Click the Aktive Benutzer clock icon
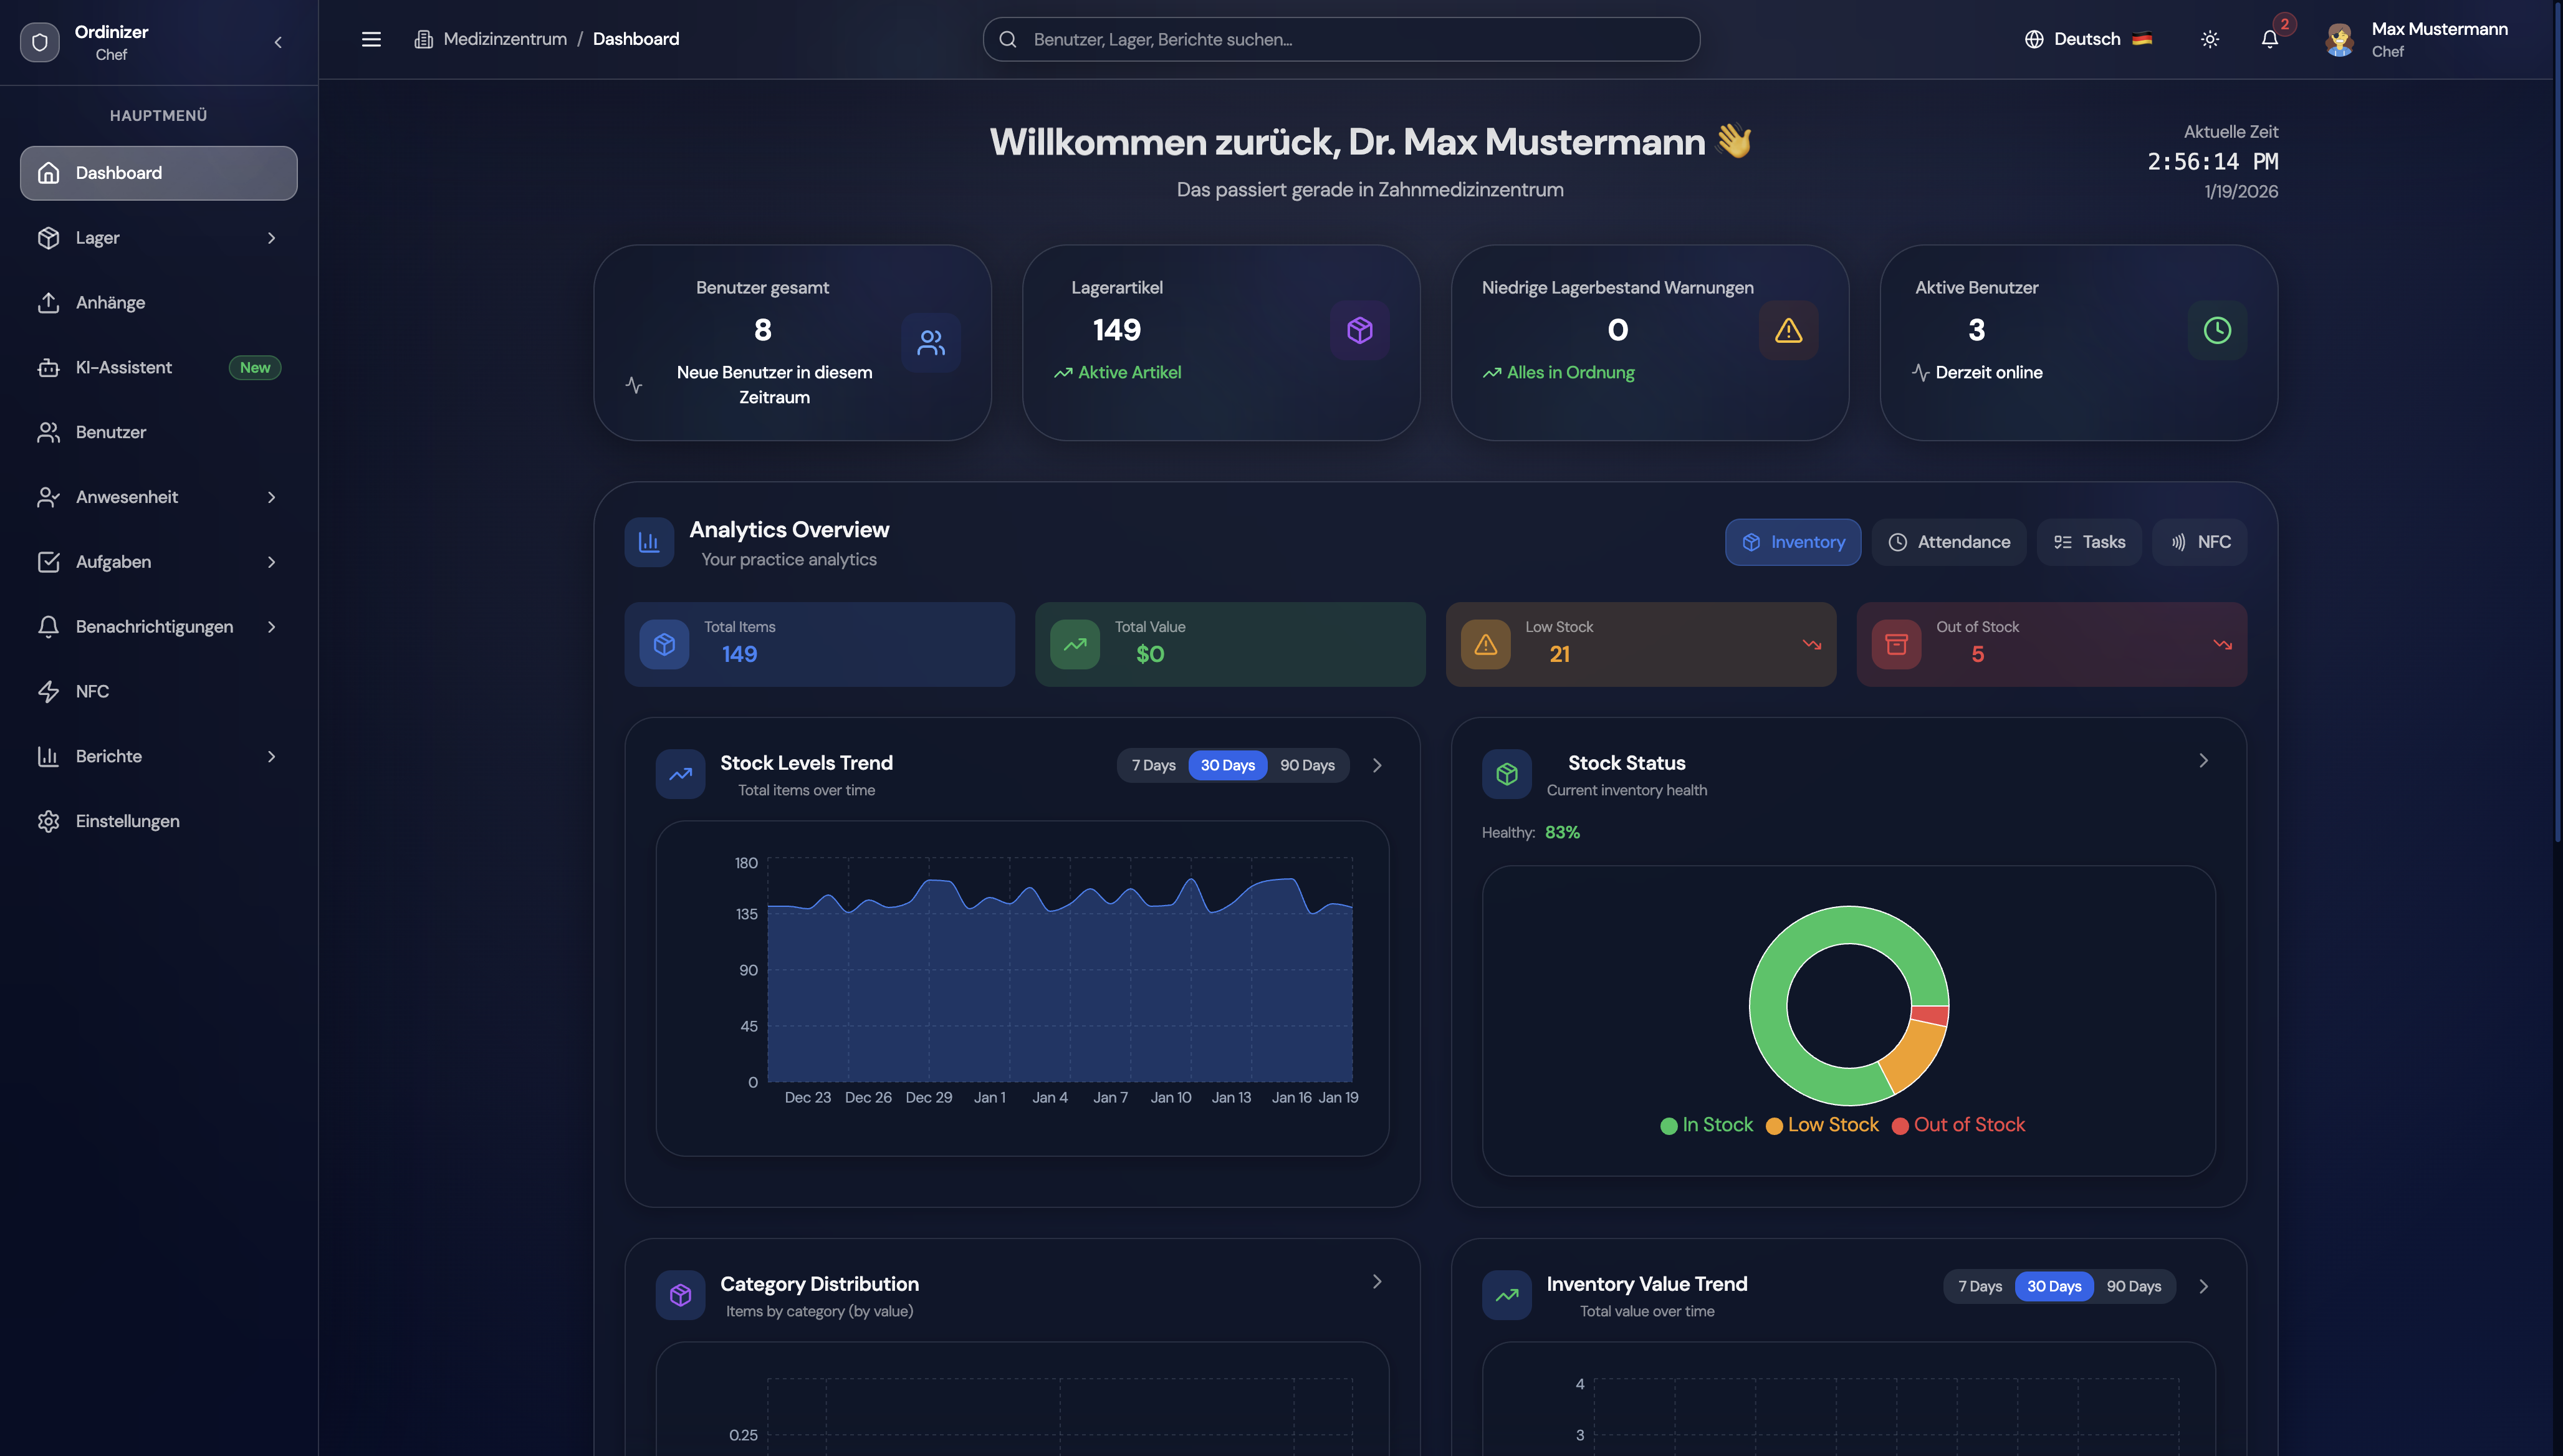Image resolution: width=2563 pixels, height=1456 pixels. coord(2217,330)
